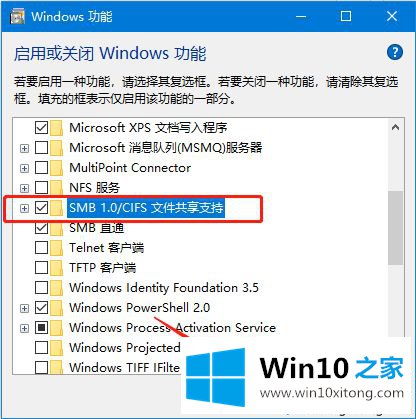Select the SMB 直通 list item

pos(97,228)
